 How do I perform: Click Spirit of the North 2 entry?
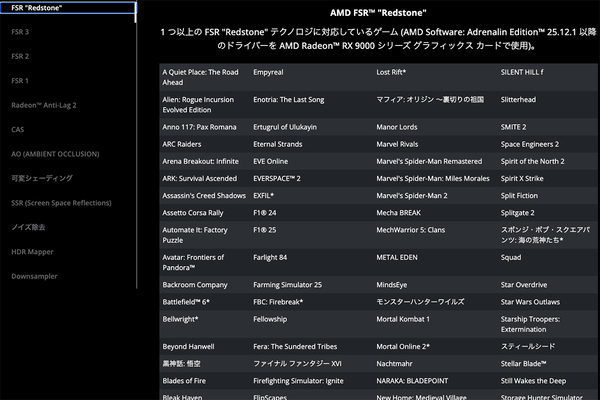[x=532, y=162]
